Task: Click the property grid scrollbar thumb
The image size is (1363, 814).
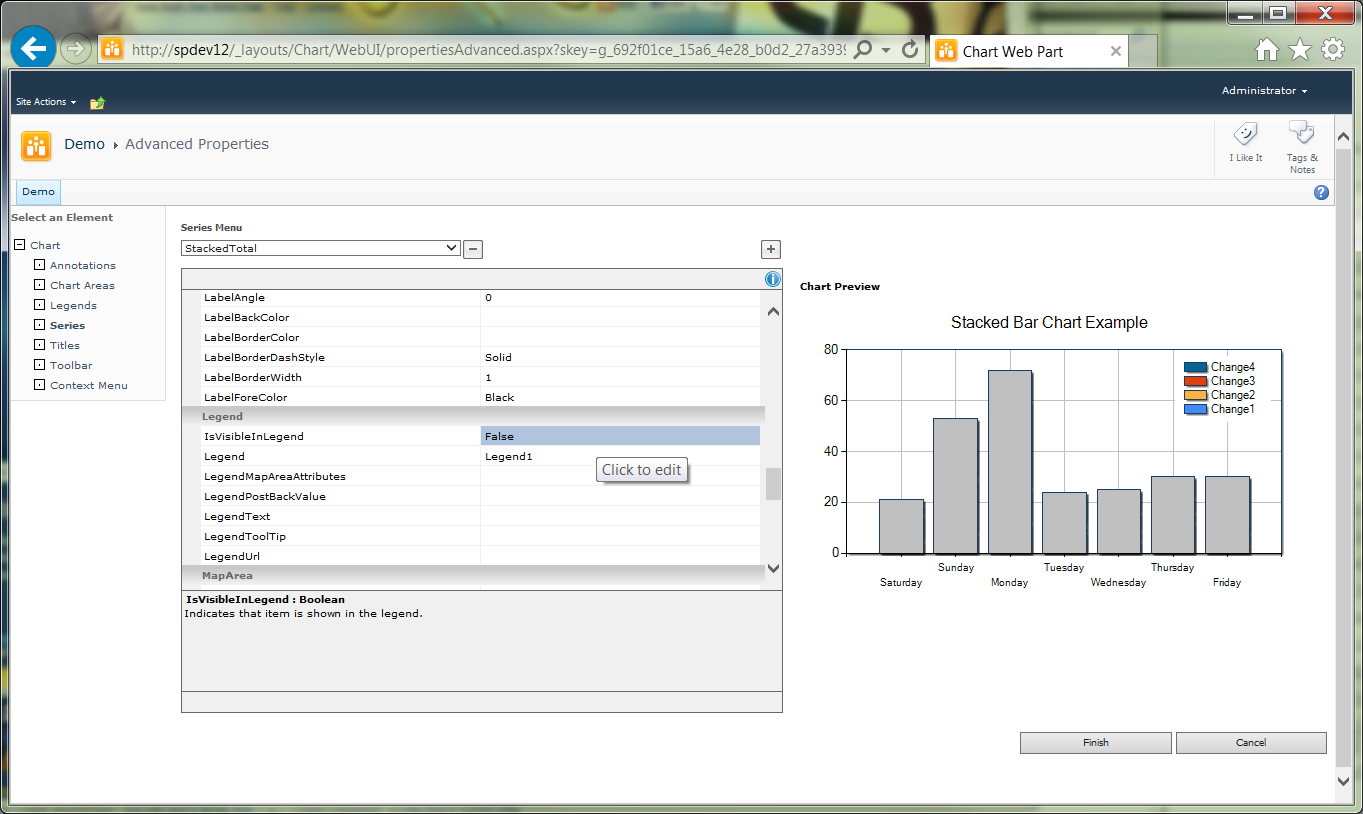Action: click(x=773, y=484)
